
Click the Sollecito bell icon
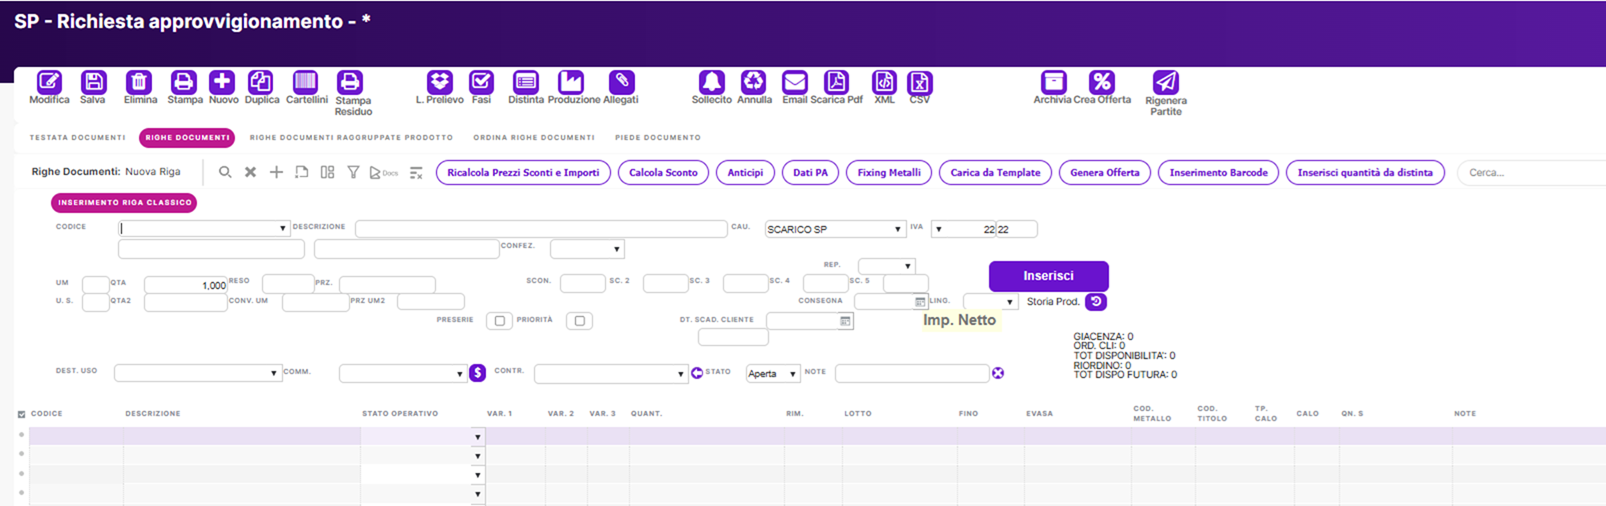(711, 83)
